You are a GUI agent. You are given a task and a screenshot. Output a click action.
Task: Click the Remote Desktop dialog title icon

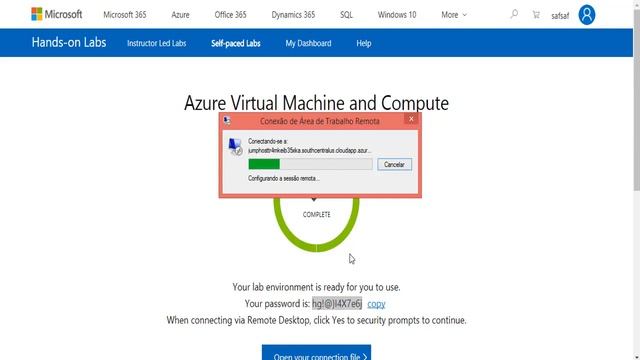(x=227, y=120)
